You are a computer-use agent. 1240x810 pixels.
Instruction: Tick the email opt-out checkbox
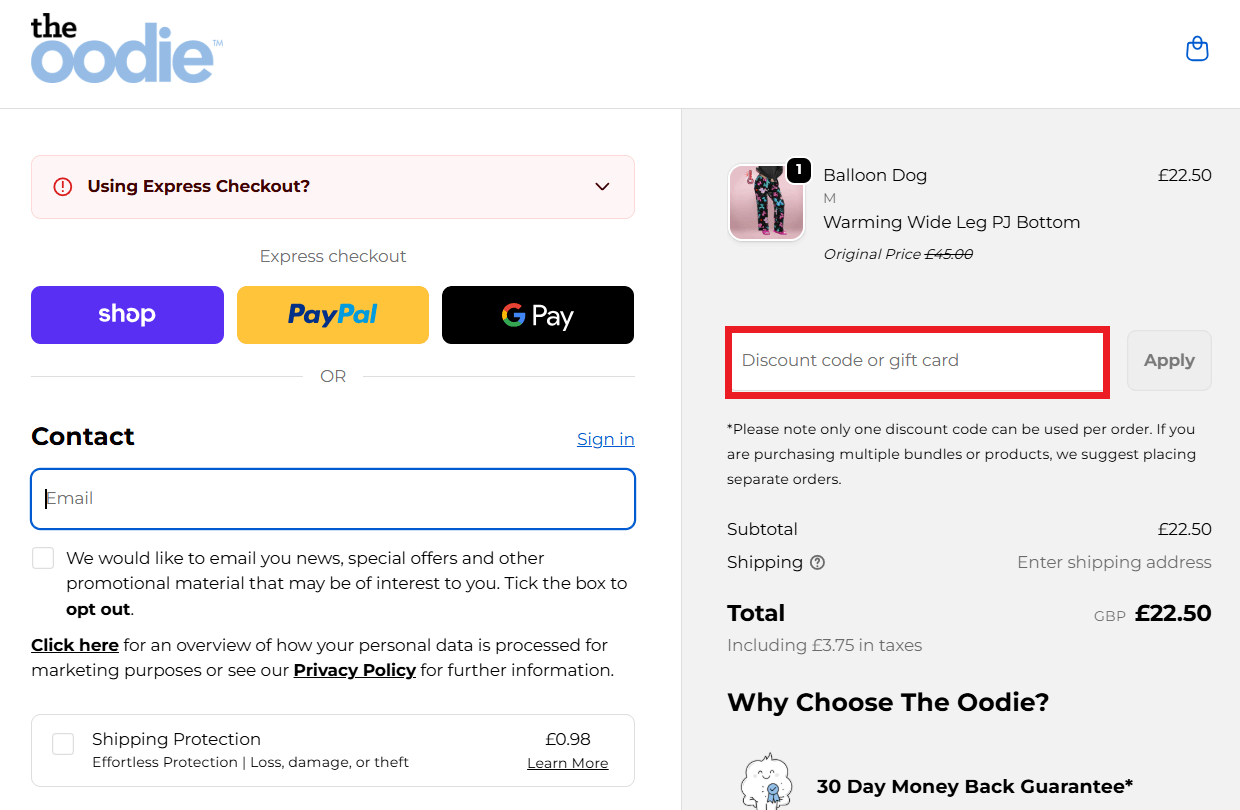click(x=43, y=557)
